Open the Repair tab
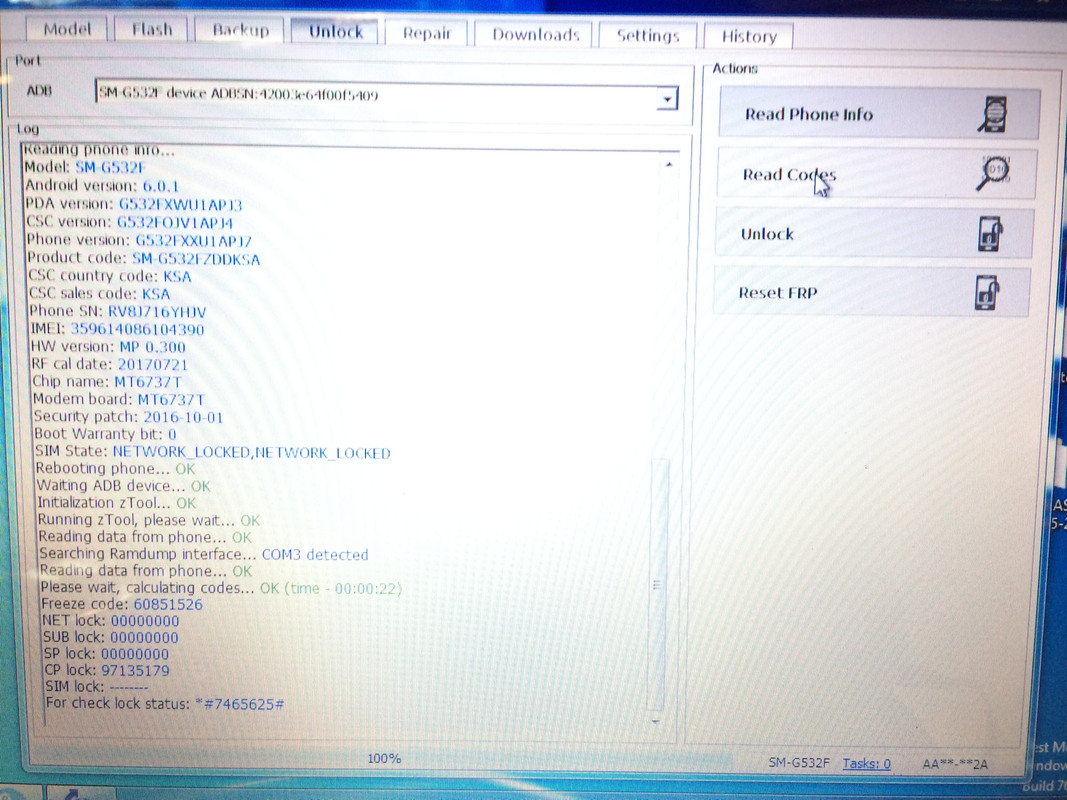 [427, 33]
